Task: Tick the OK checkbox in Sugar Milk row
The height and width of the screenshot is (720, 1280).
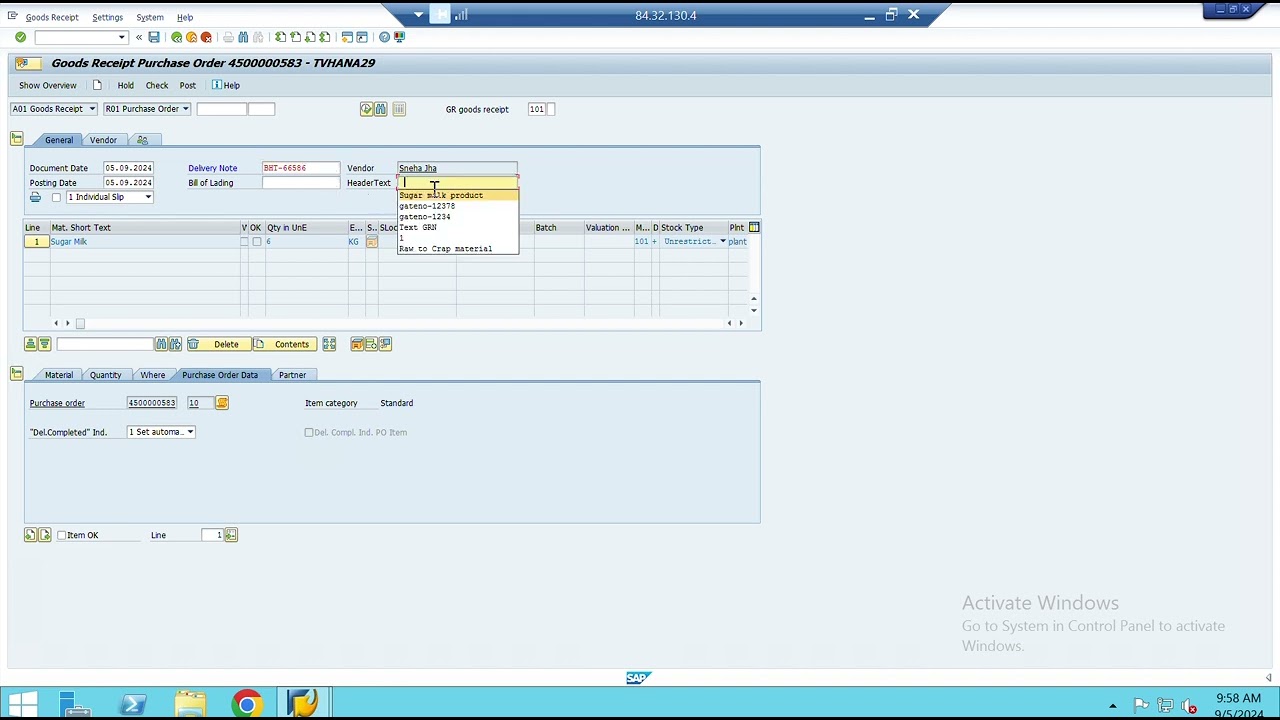Action: click(x=257, y=242)
